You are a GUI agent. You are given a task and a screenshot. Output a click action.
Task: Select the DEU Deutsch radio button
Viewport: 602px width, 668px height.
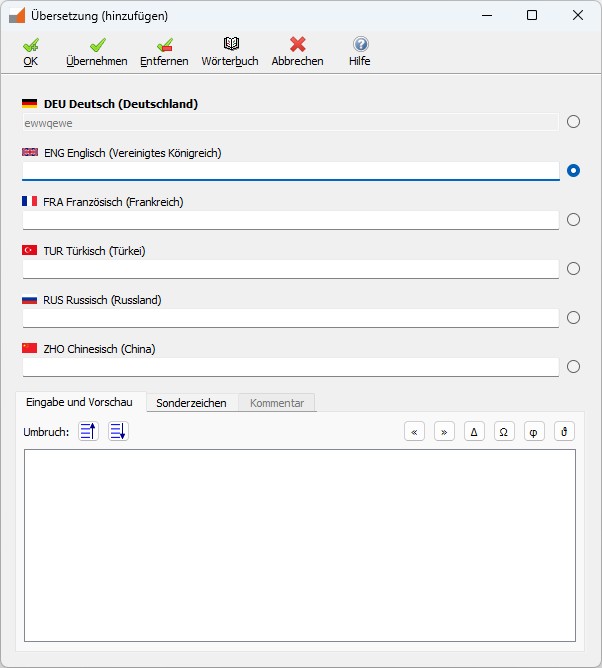click(x=573, y=122)
